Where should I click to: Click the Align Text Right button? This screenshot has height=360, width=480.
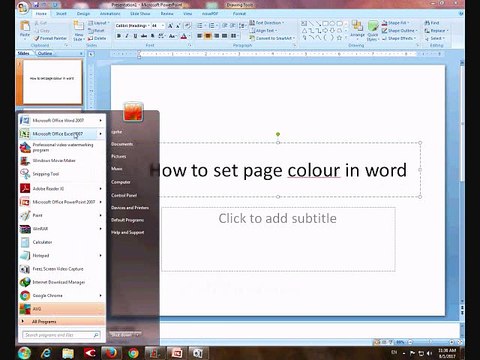(x=216, y=36)
